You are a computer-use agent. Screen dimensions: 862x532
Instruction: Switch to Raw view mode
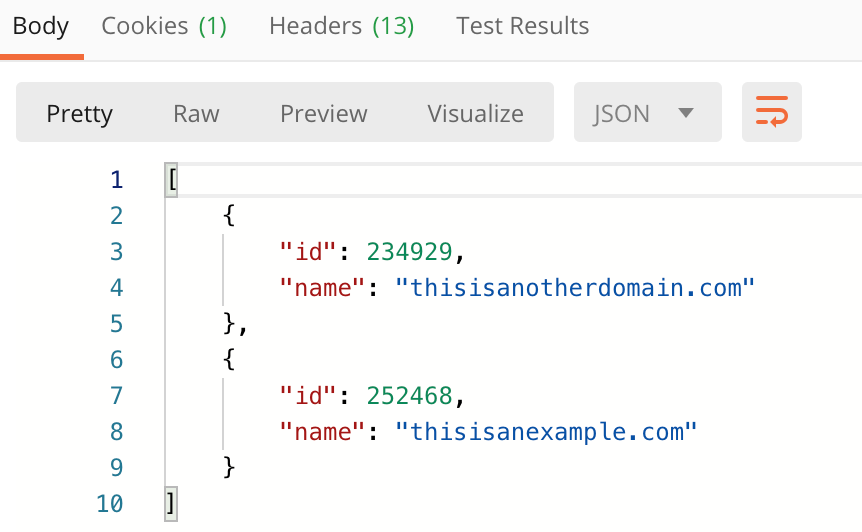pyautogui.click(x=196, y=114)
